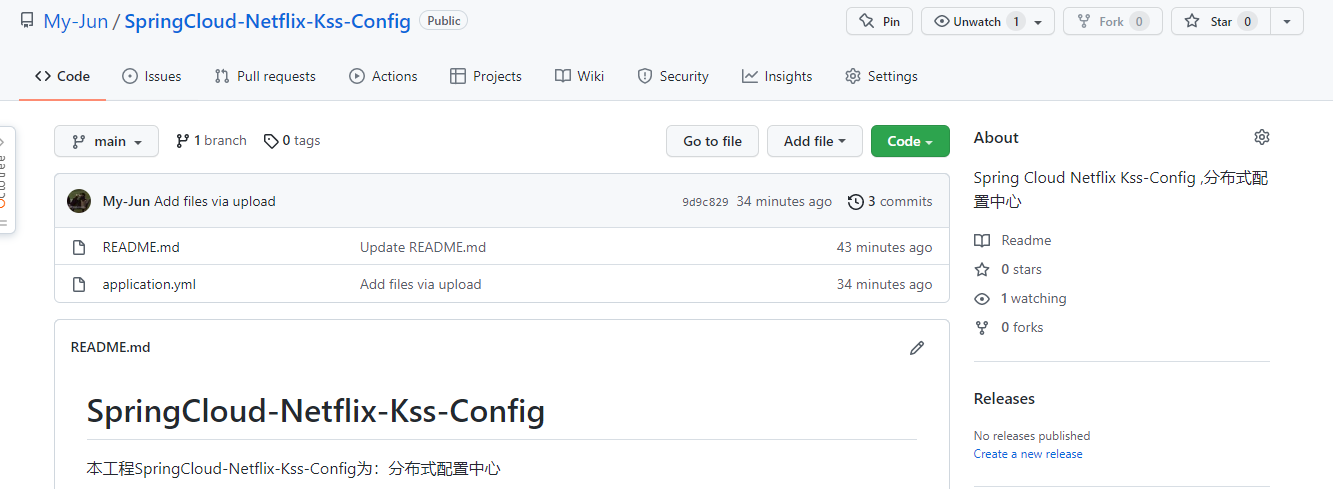Expand the Add file dropdown
The height and width of the screenshot is (489, 1333).
[x=815, y=141]
